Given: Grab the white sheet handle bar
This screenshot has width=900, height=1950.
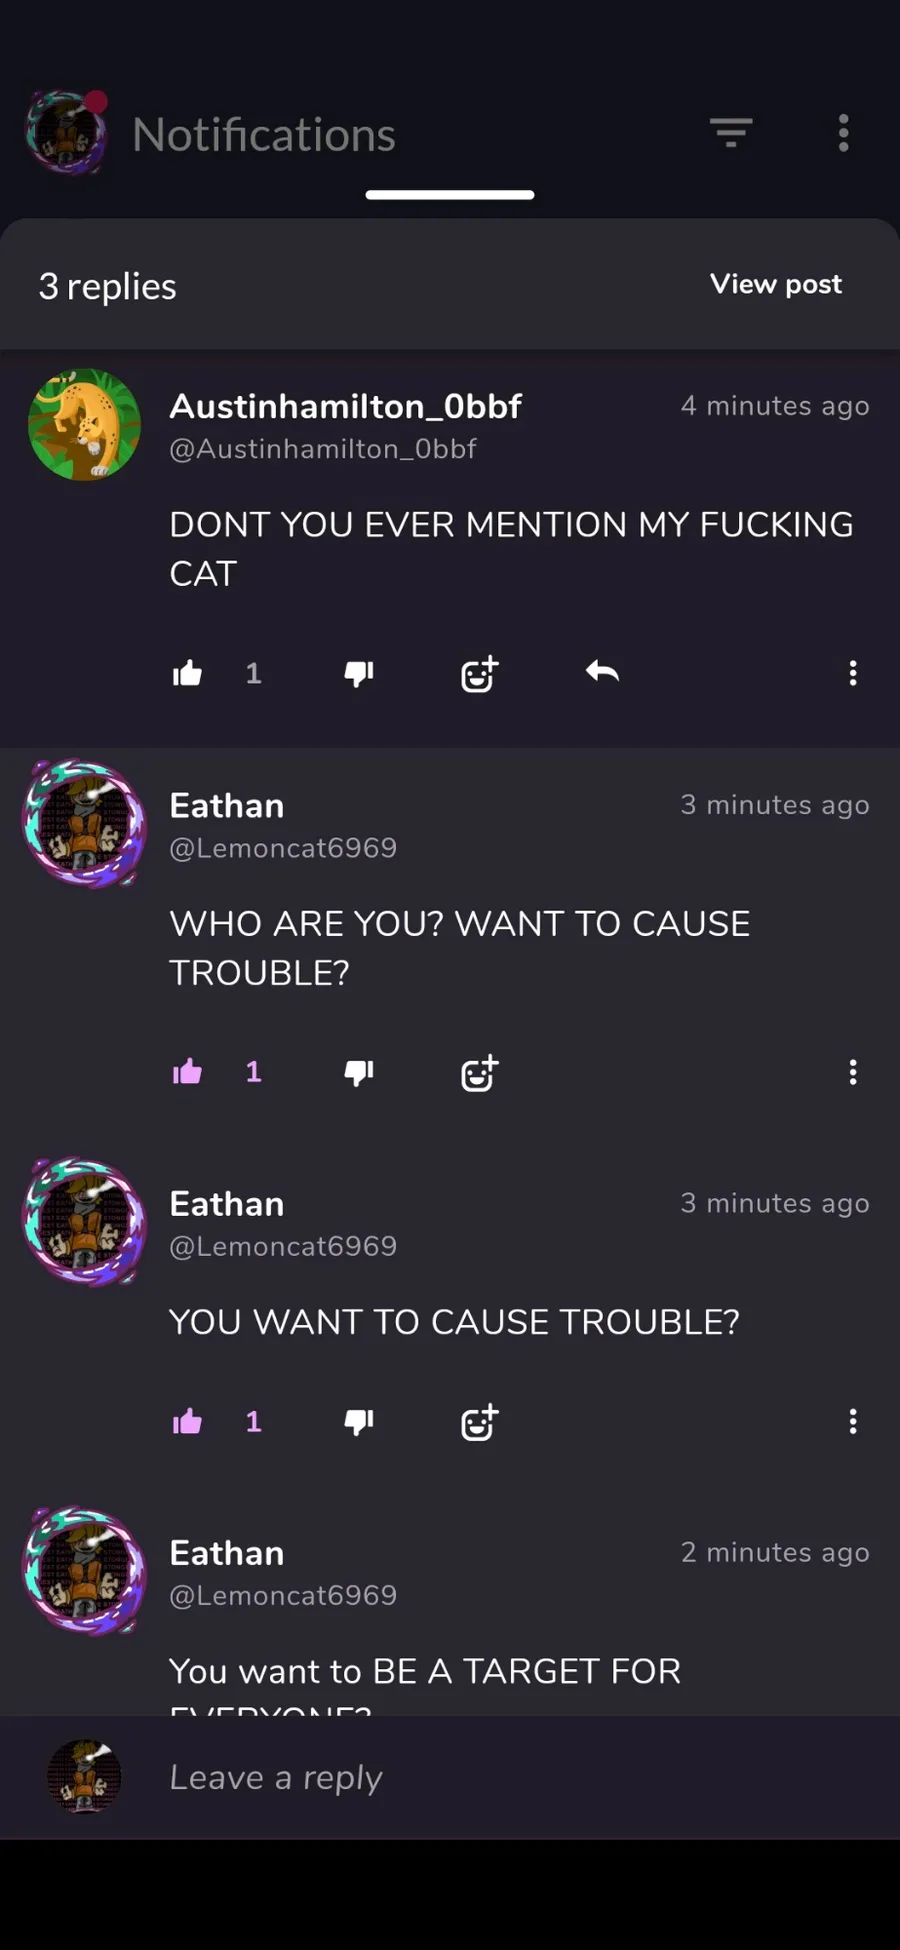Looking at the screenshot, I should coord(450,195).
